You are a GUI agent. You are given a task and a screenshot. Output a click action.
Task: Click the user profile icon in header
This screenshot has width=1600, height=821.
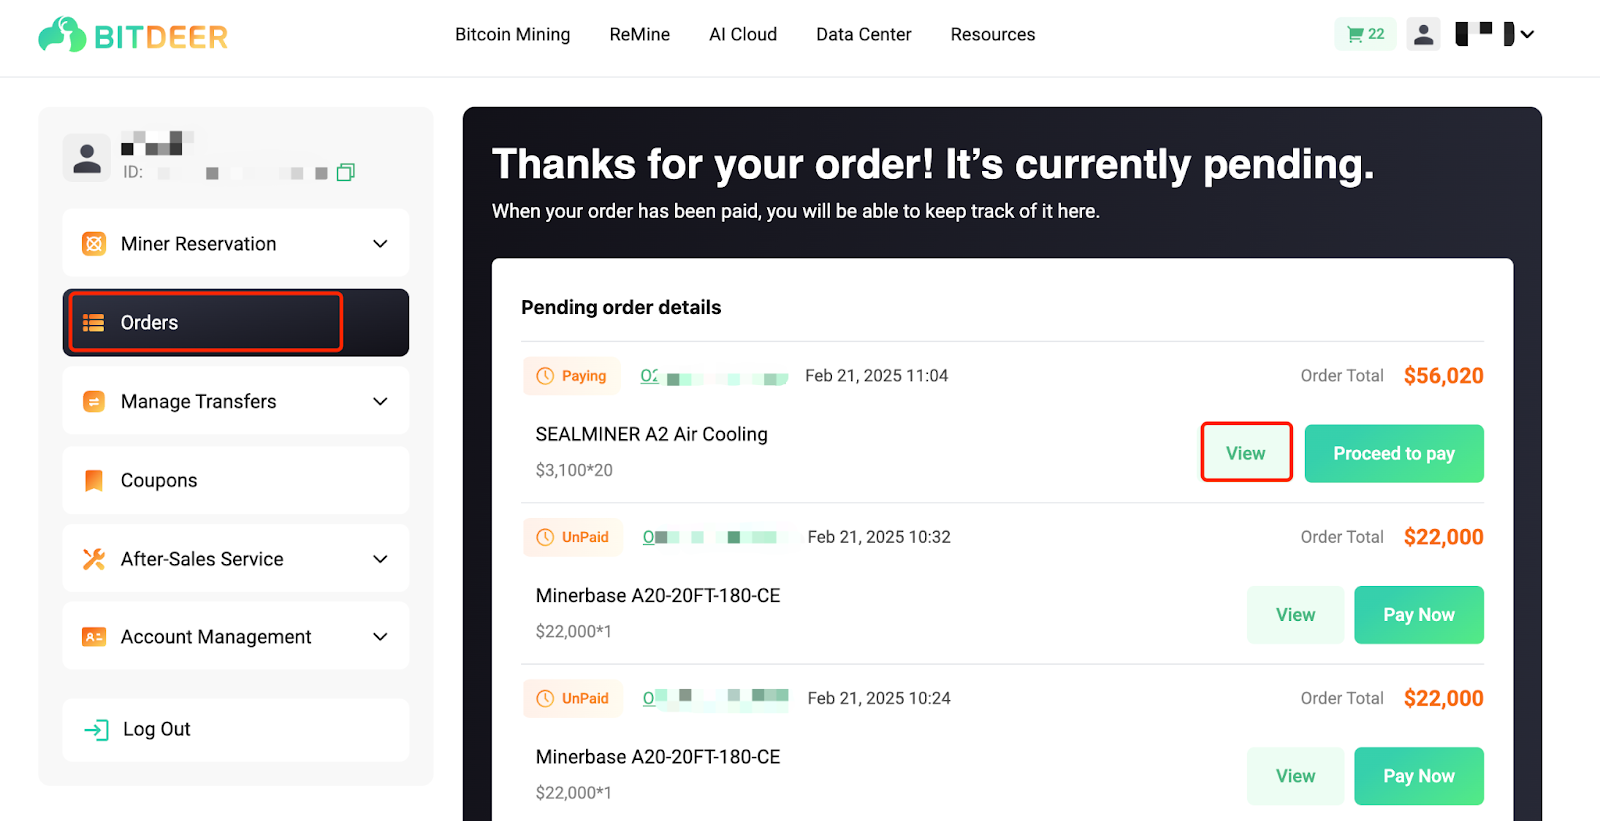(1423, 34)
